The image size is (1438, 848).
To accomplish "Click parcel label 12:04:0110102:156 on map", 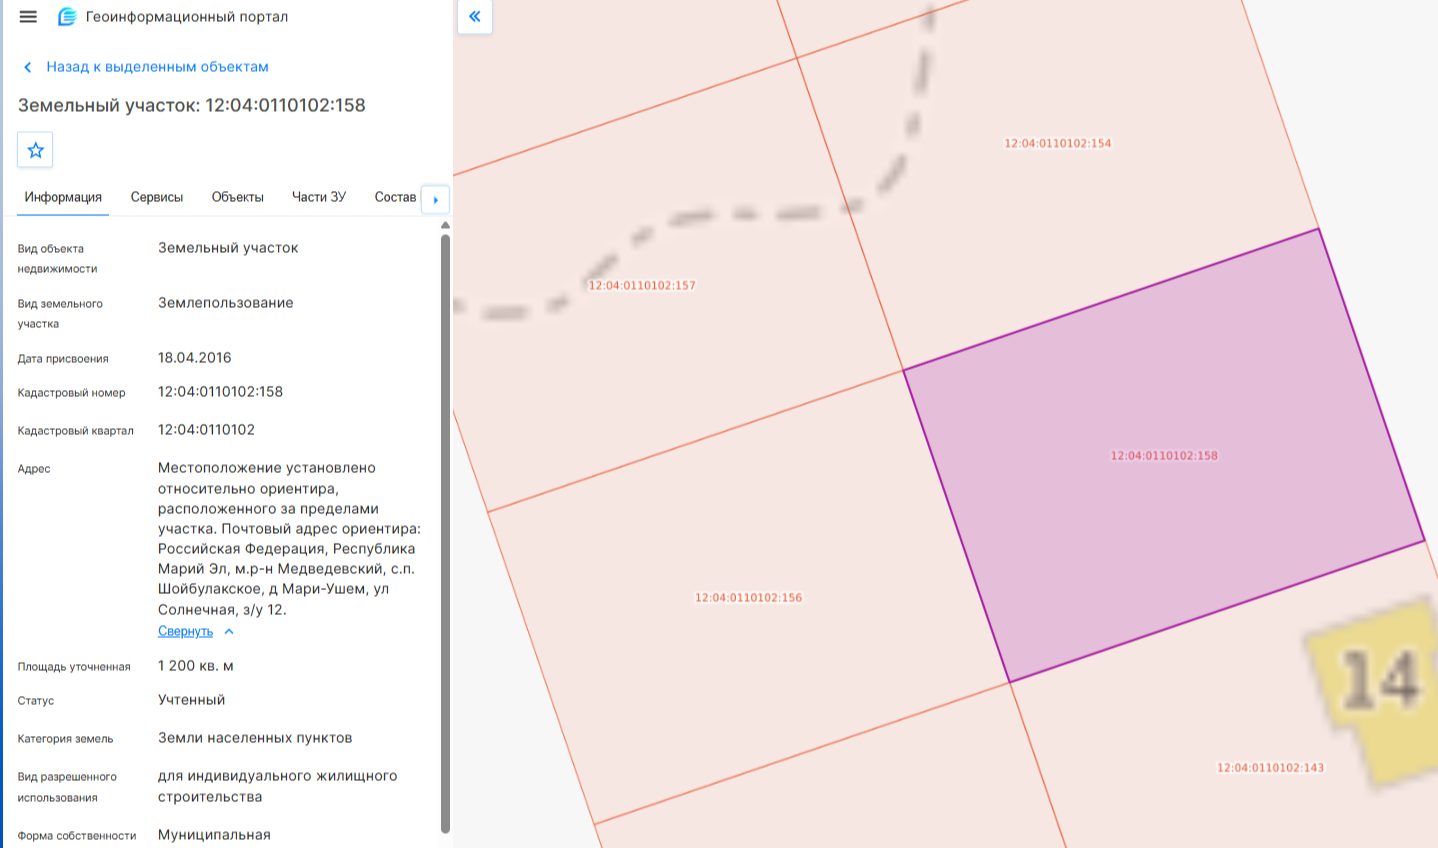I will 749,597.
